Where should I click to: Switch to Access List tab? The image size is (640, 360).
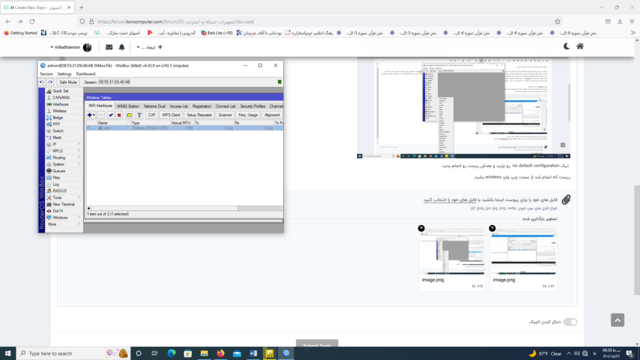tap(179, 106)
